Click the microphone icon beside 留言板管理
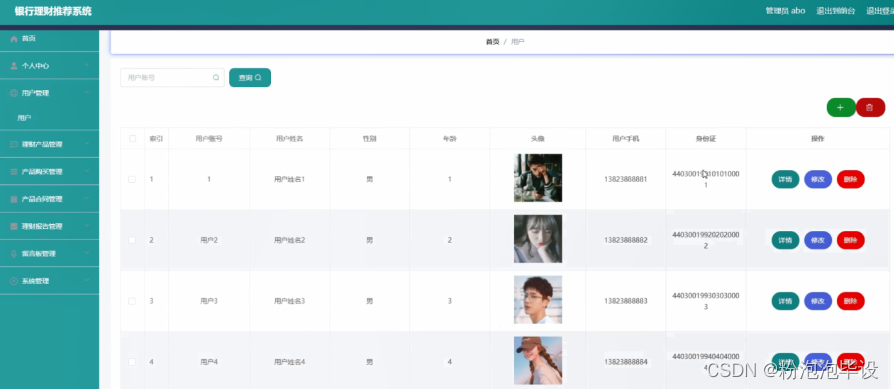Image resolution: width=894 pixels, height=389 pixels. [14, 254]
